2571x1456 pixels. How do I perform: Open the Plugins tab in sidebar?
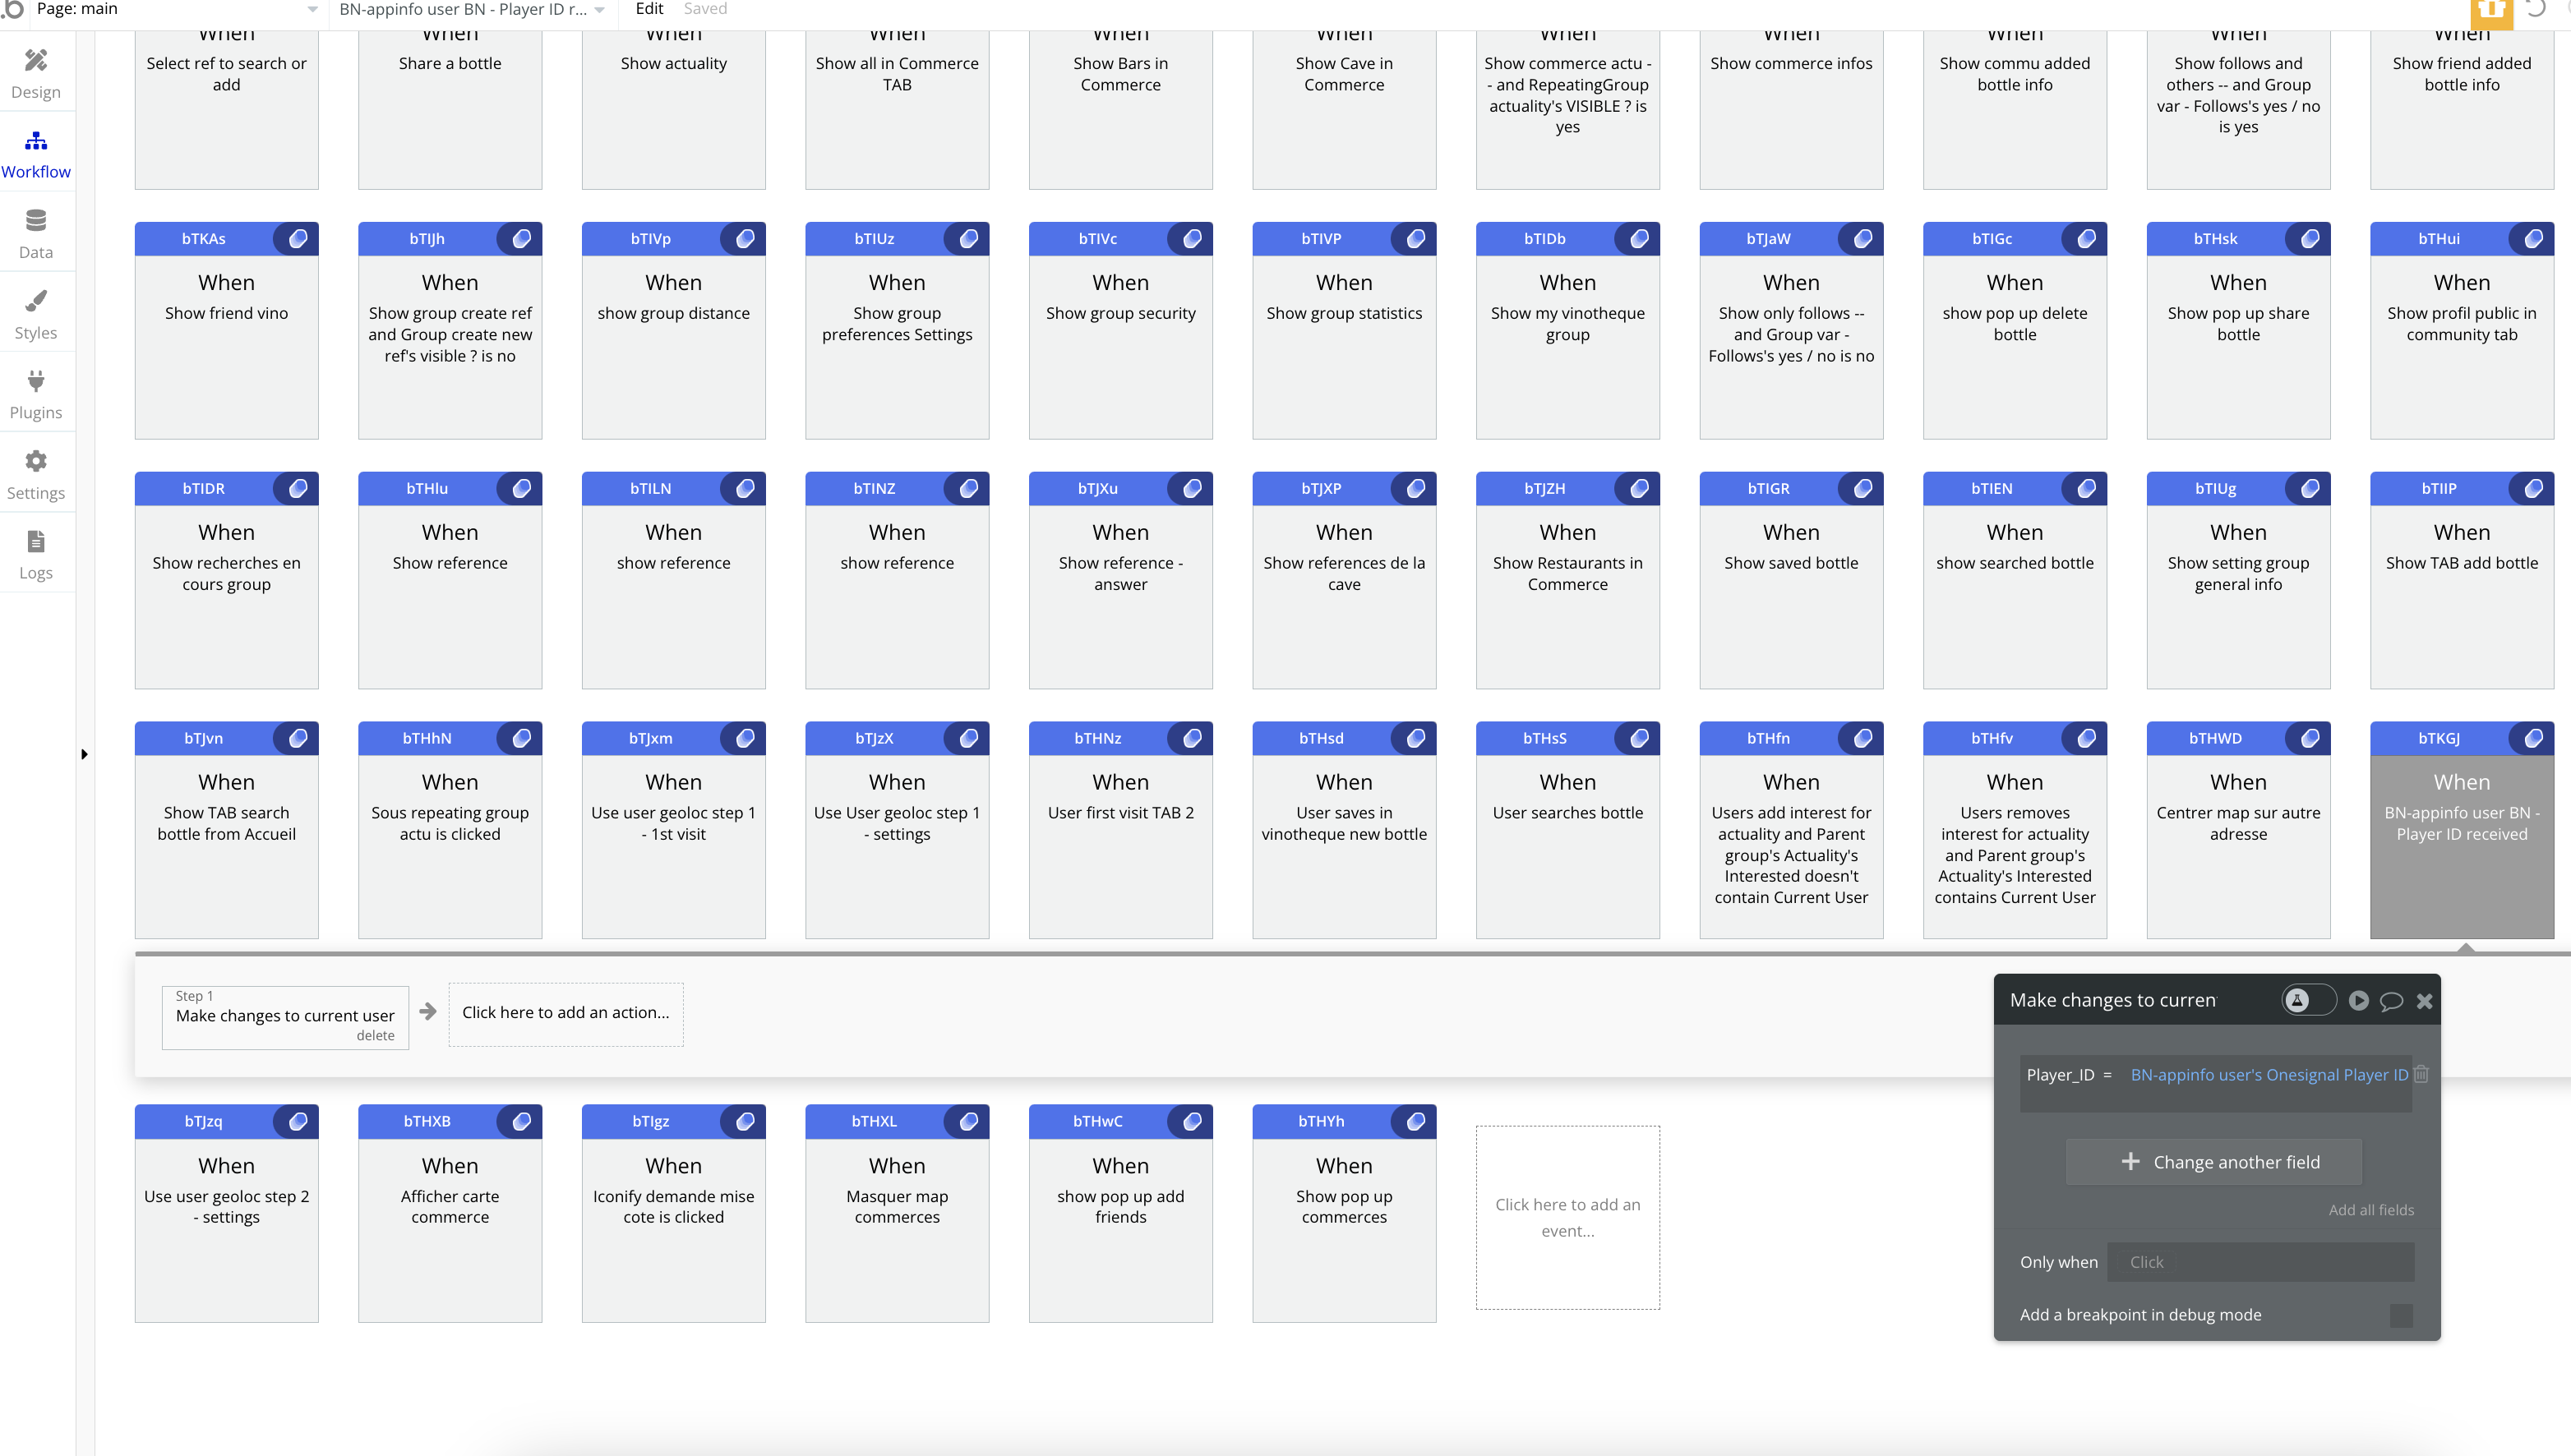(x=36, y=395)
